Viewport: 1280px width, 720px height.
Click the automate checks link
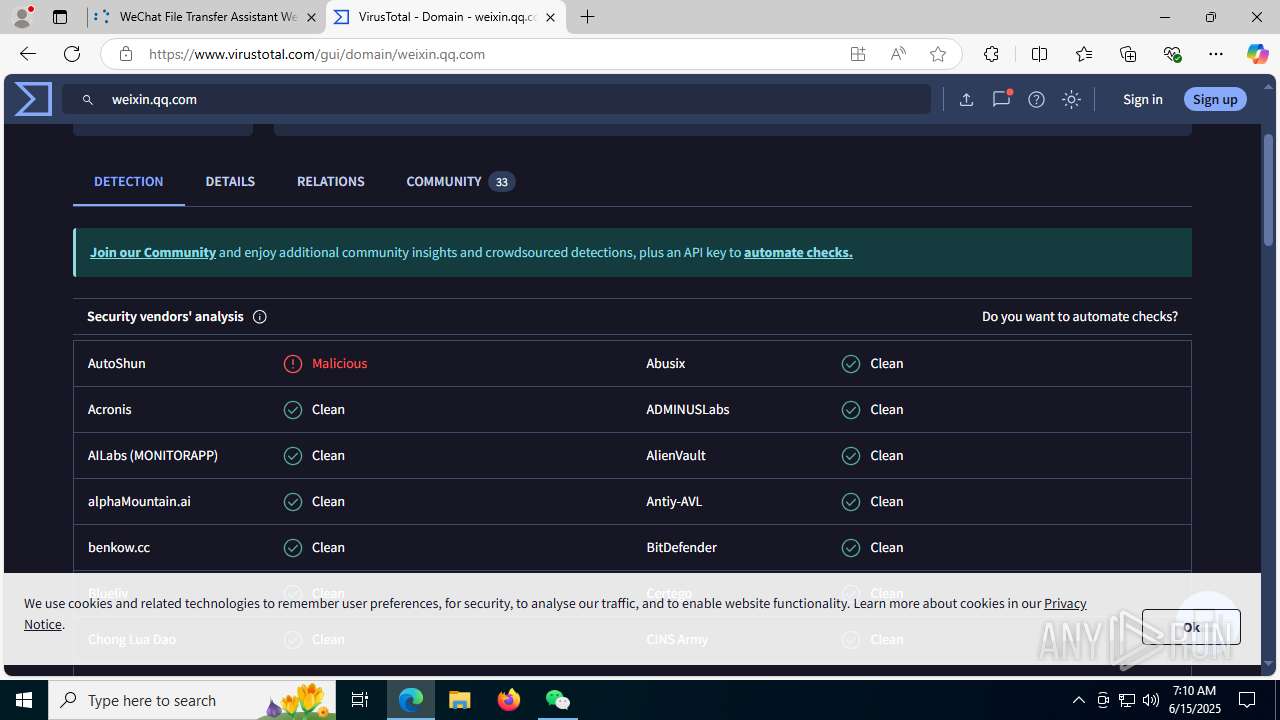(x=798, y=252)
